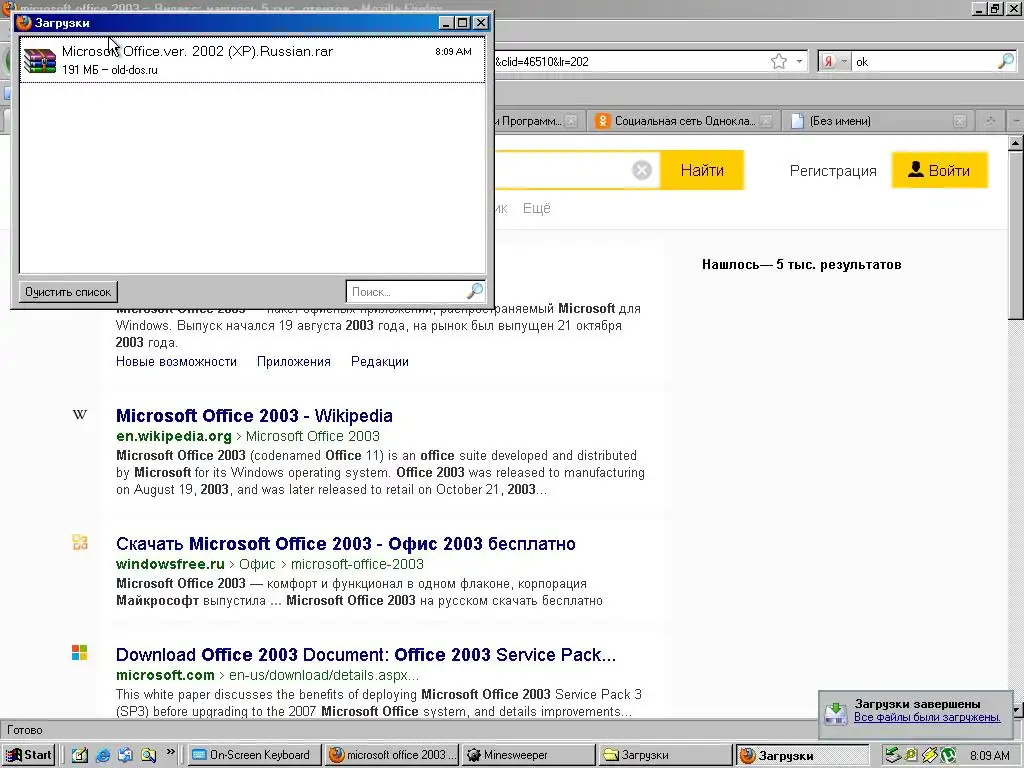
Task: Click the safely-remove-hardware tray icon
Action: click(893, 756)
